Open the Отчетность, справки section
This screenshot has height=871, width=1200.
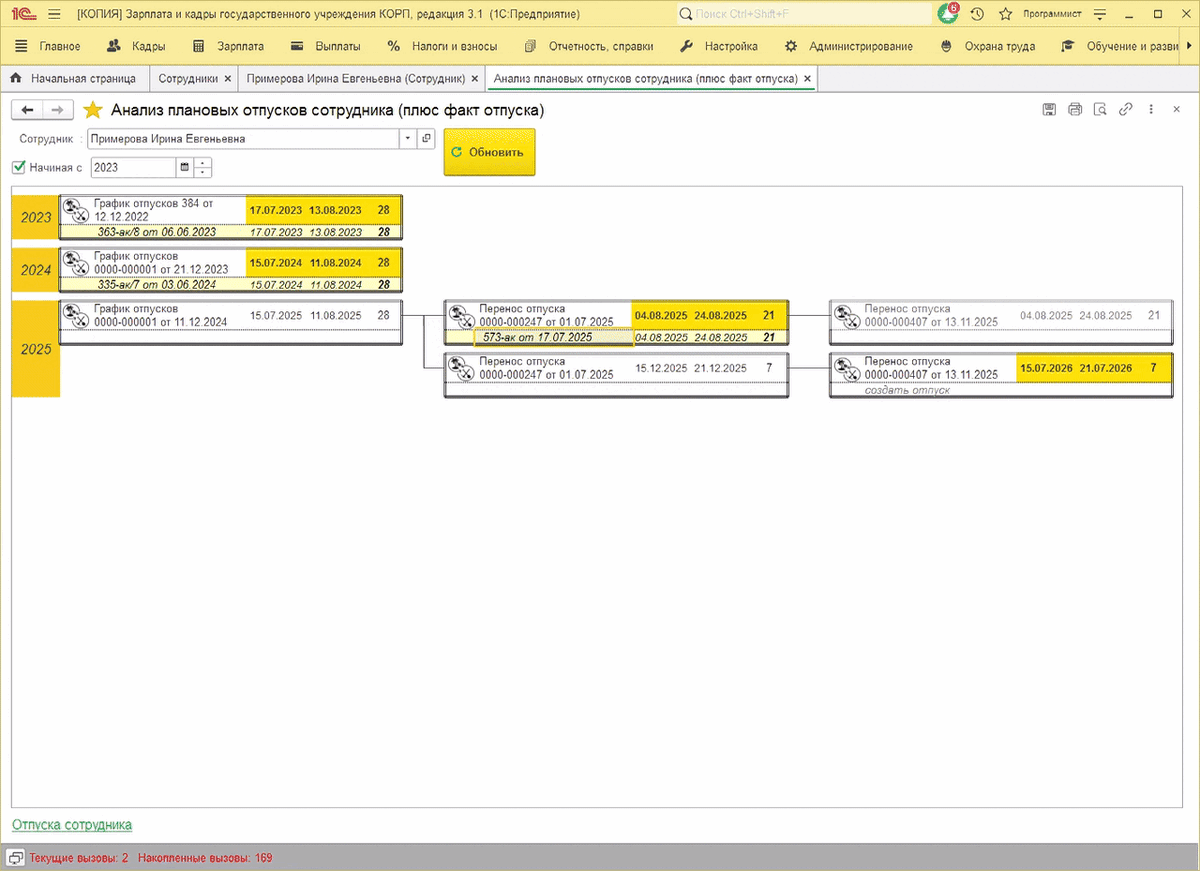click(588, 46)
